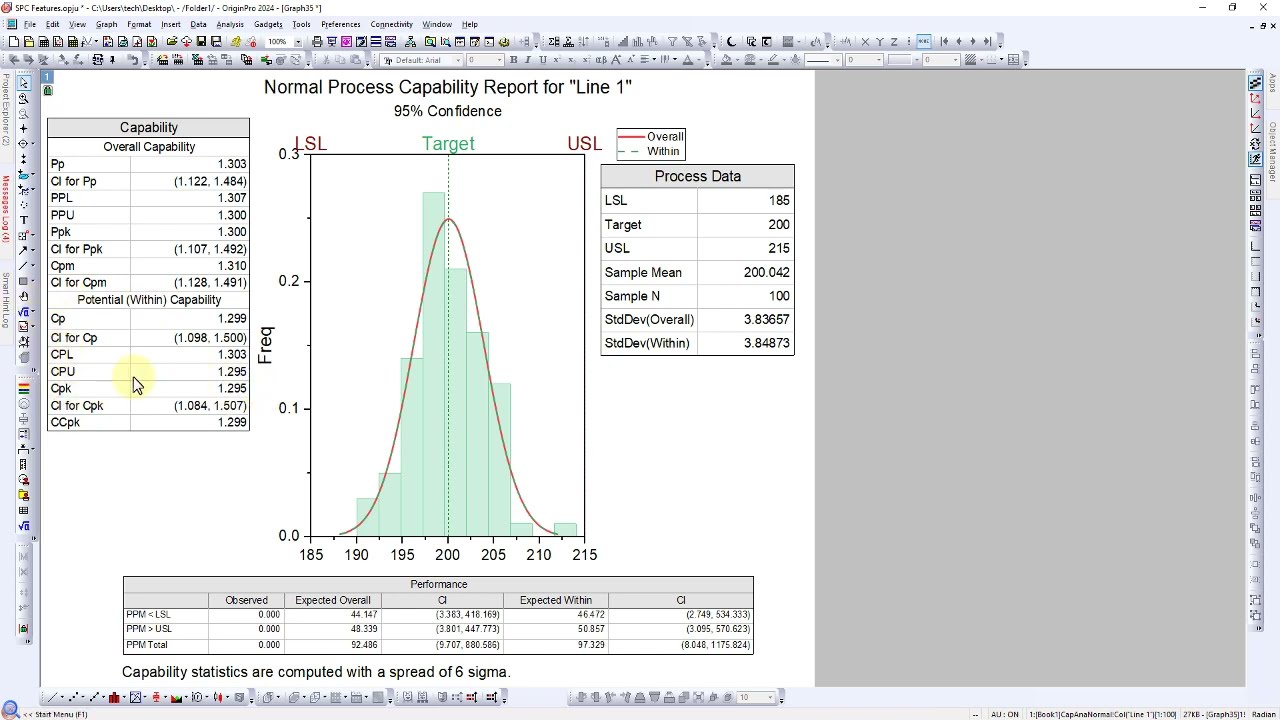Click the Freq Y axis title
The image size is (1280, 720).
pos(265,345)
